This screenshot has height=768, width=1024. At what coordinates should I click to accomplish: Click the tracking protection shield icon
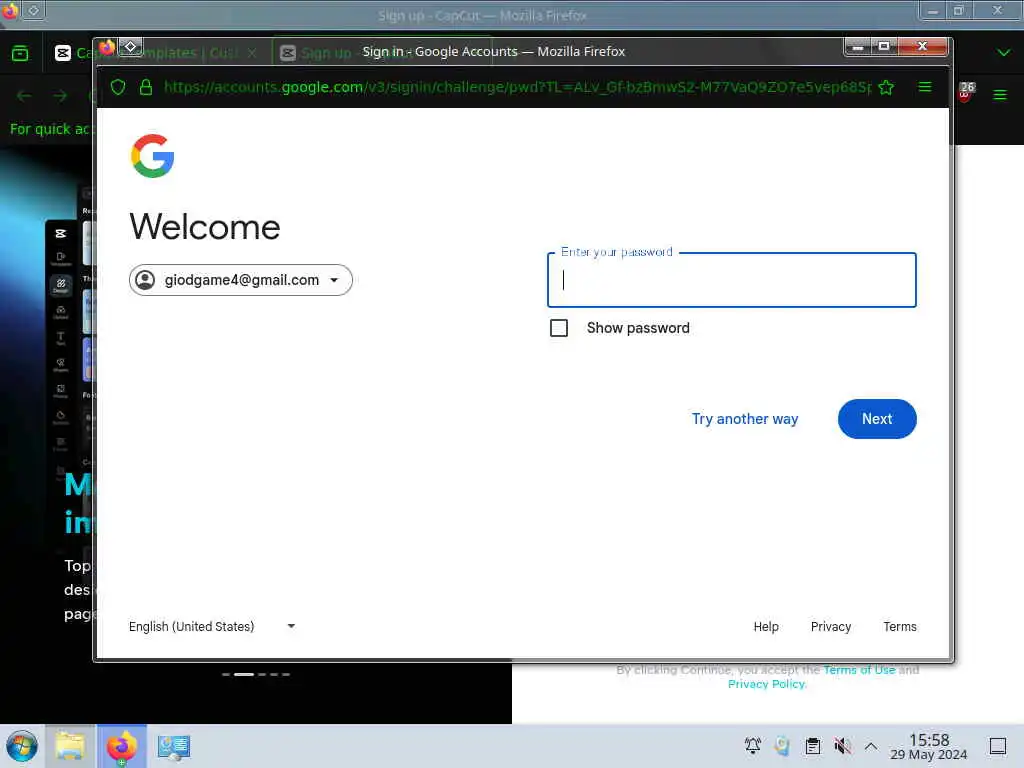118,87
